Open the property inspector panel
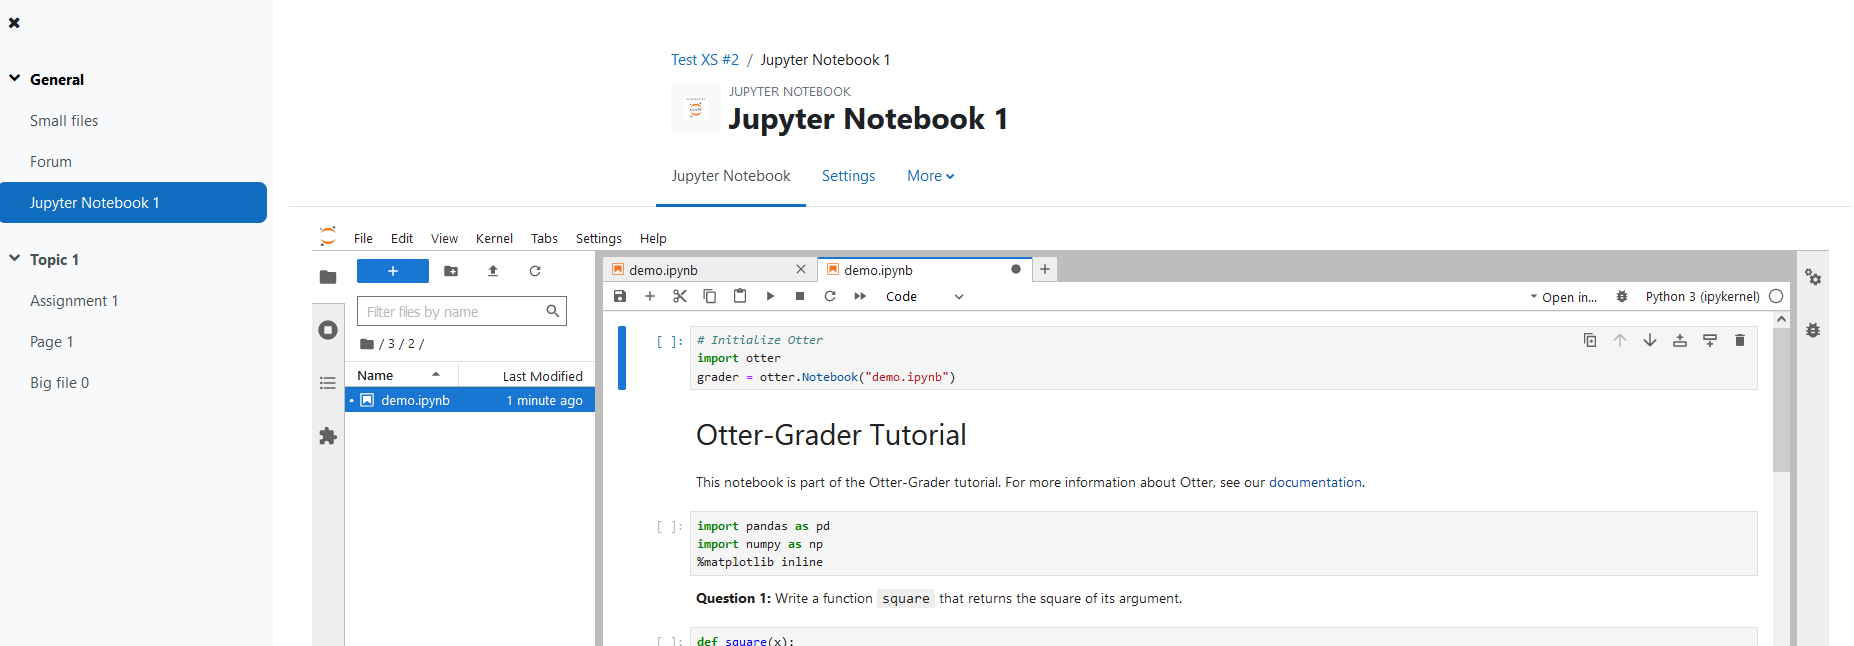1854x646 pixels. click(x=1813, y=277)
